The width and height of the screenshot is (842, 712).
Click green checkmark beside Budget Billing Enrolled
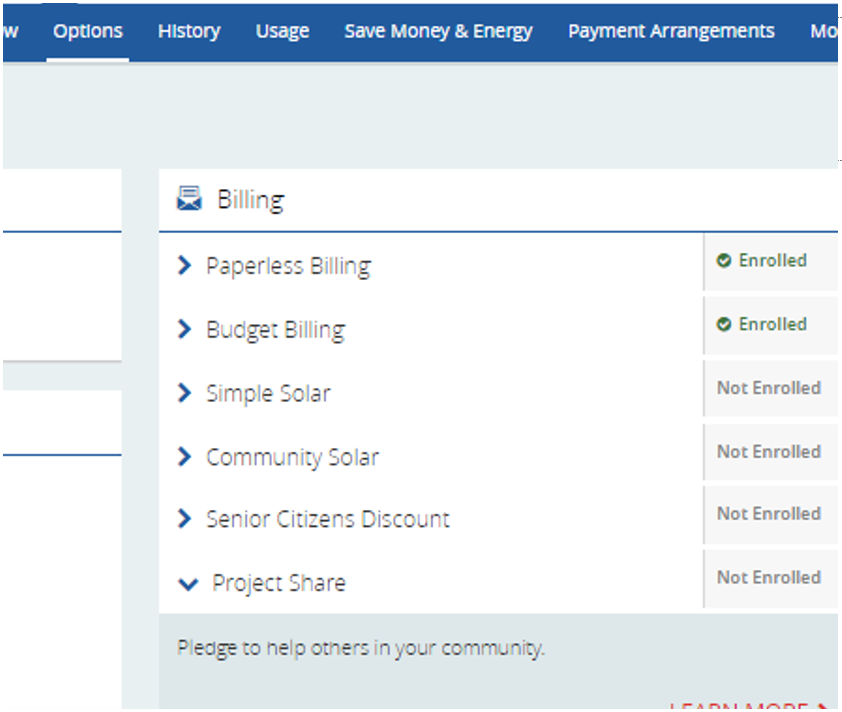[x=724, y=325]
